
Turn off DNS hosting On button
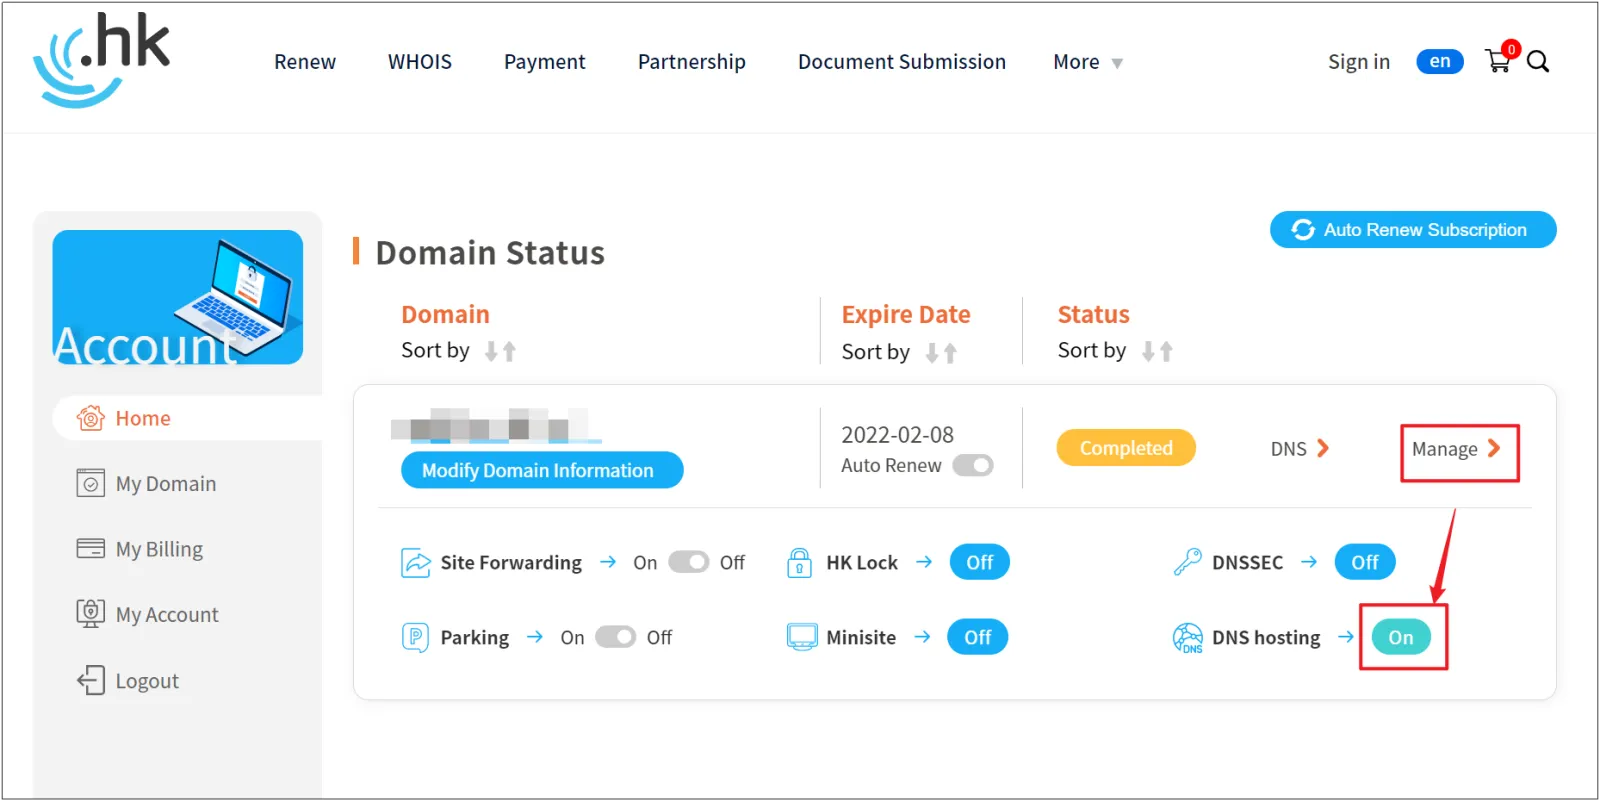1400,637
